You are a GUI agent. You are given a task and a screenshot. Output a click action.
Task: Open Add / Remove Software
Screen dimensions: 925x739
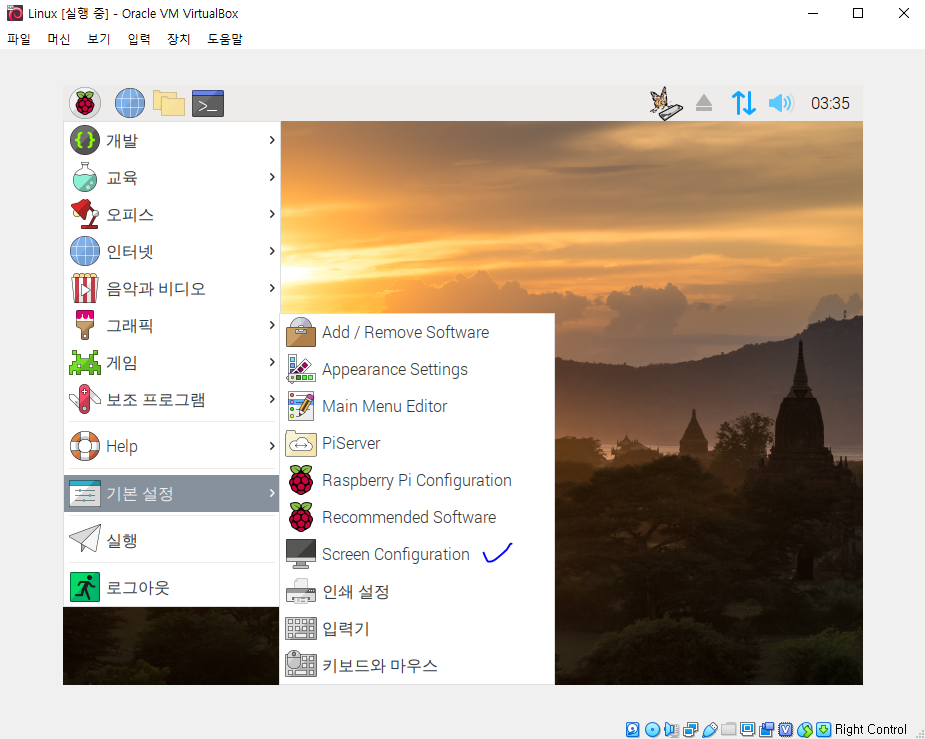pyautogui.click(x=417, y=332)
